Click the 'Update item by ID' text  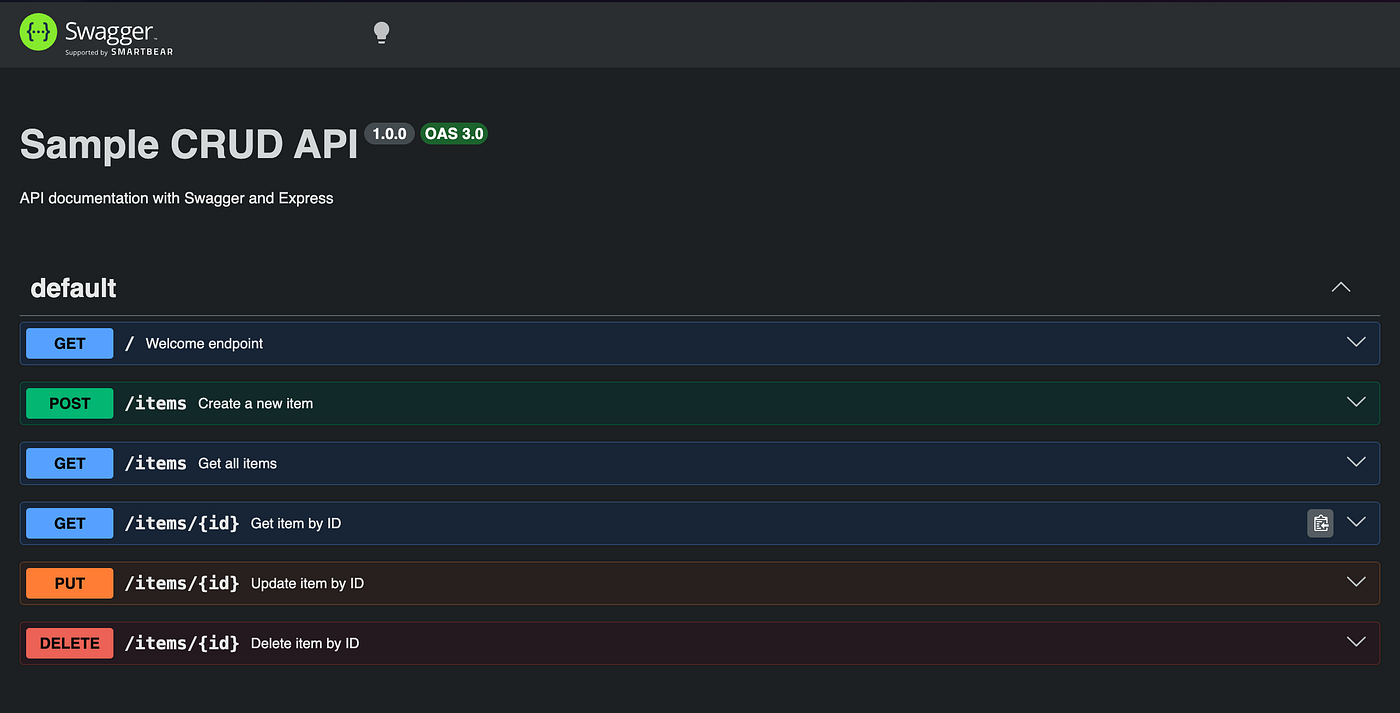click(307, 583)
